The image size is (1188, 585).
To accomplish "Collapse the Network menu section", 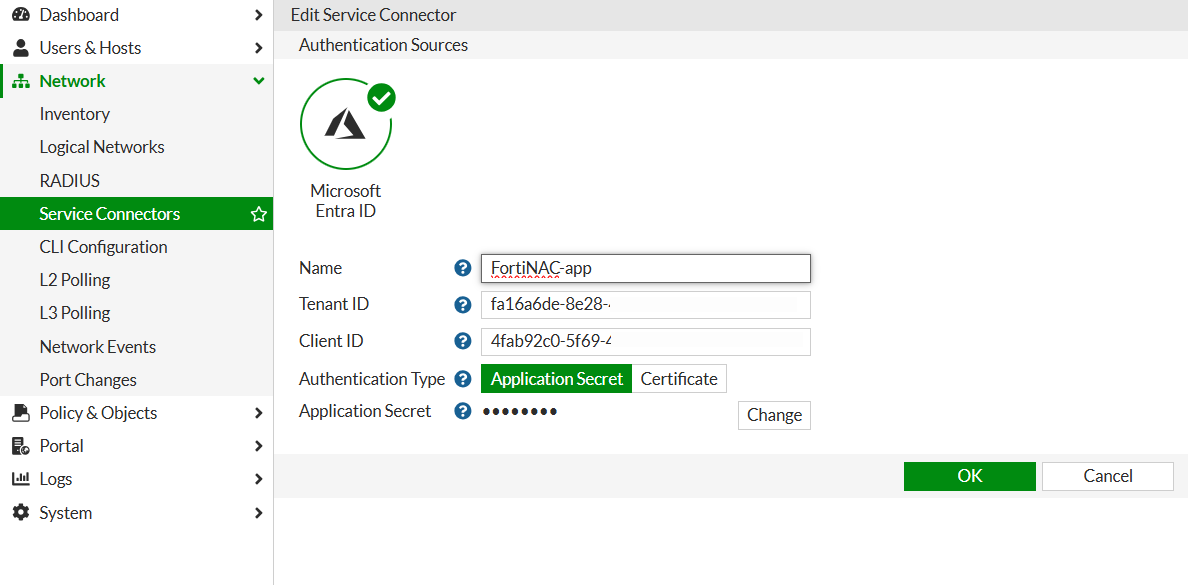I will coord(259,81).
